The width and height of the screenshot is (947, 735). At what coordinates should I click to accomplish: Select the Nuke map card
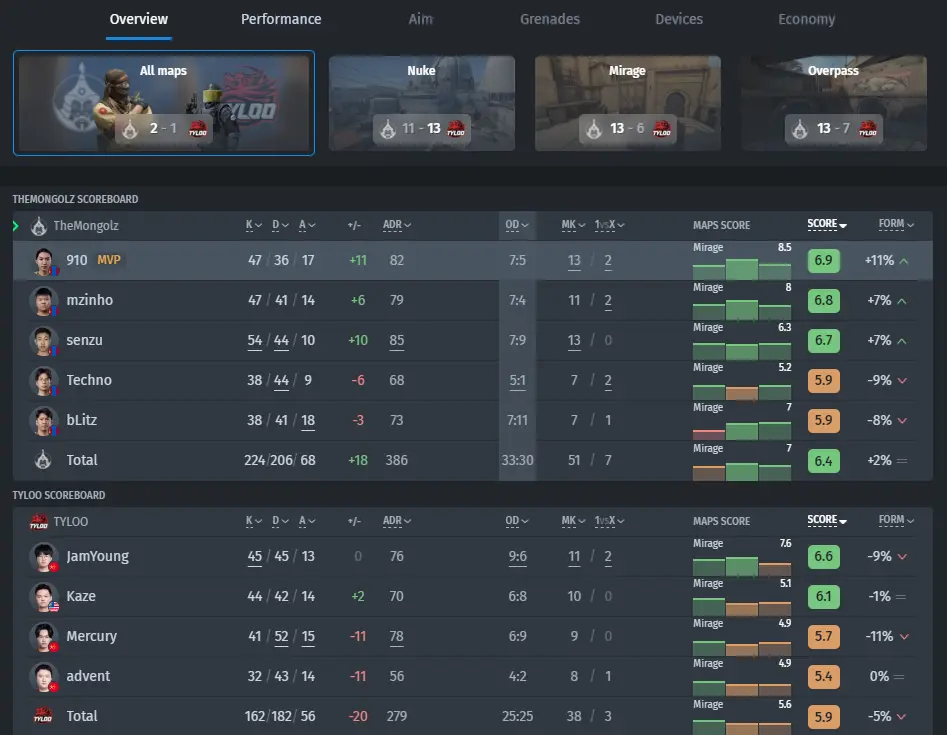tap(422, 103)
